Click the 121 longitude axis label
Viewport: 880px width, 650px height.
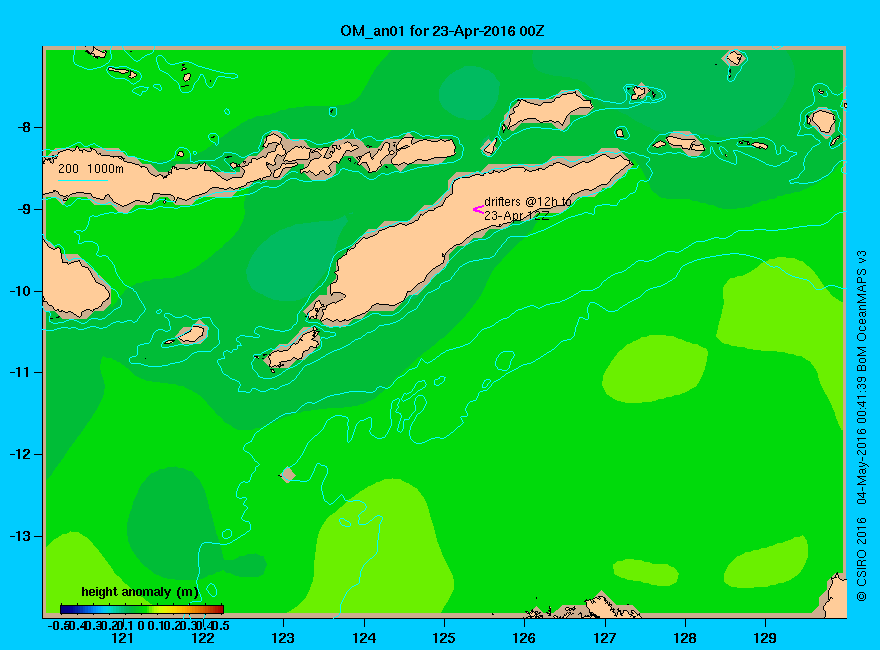(x=122, y=638)
